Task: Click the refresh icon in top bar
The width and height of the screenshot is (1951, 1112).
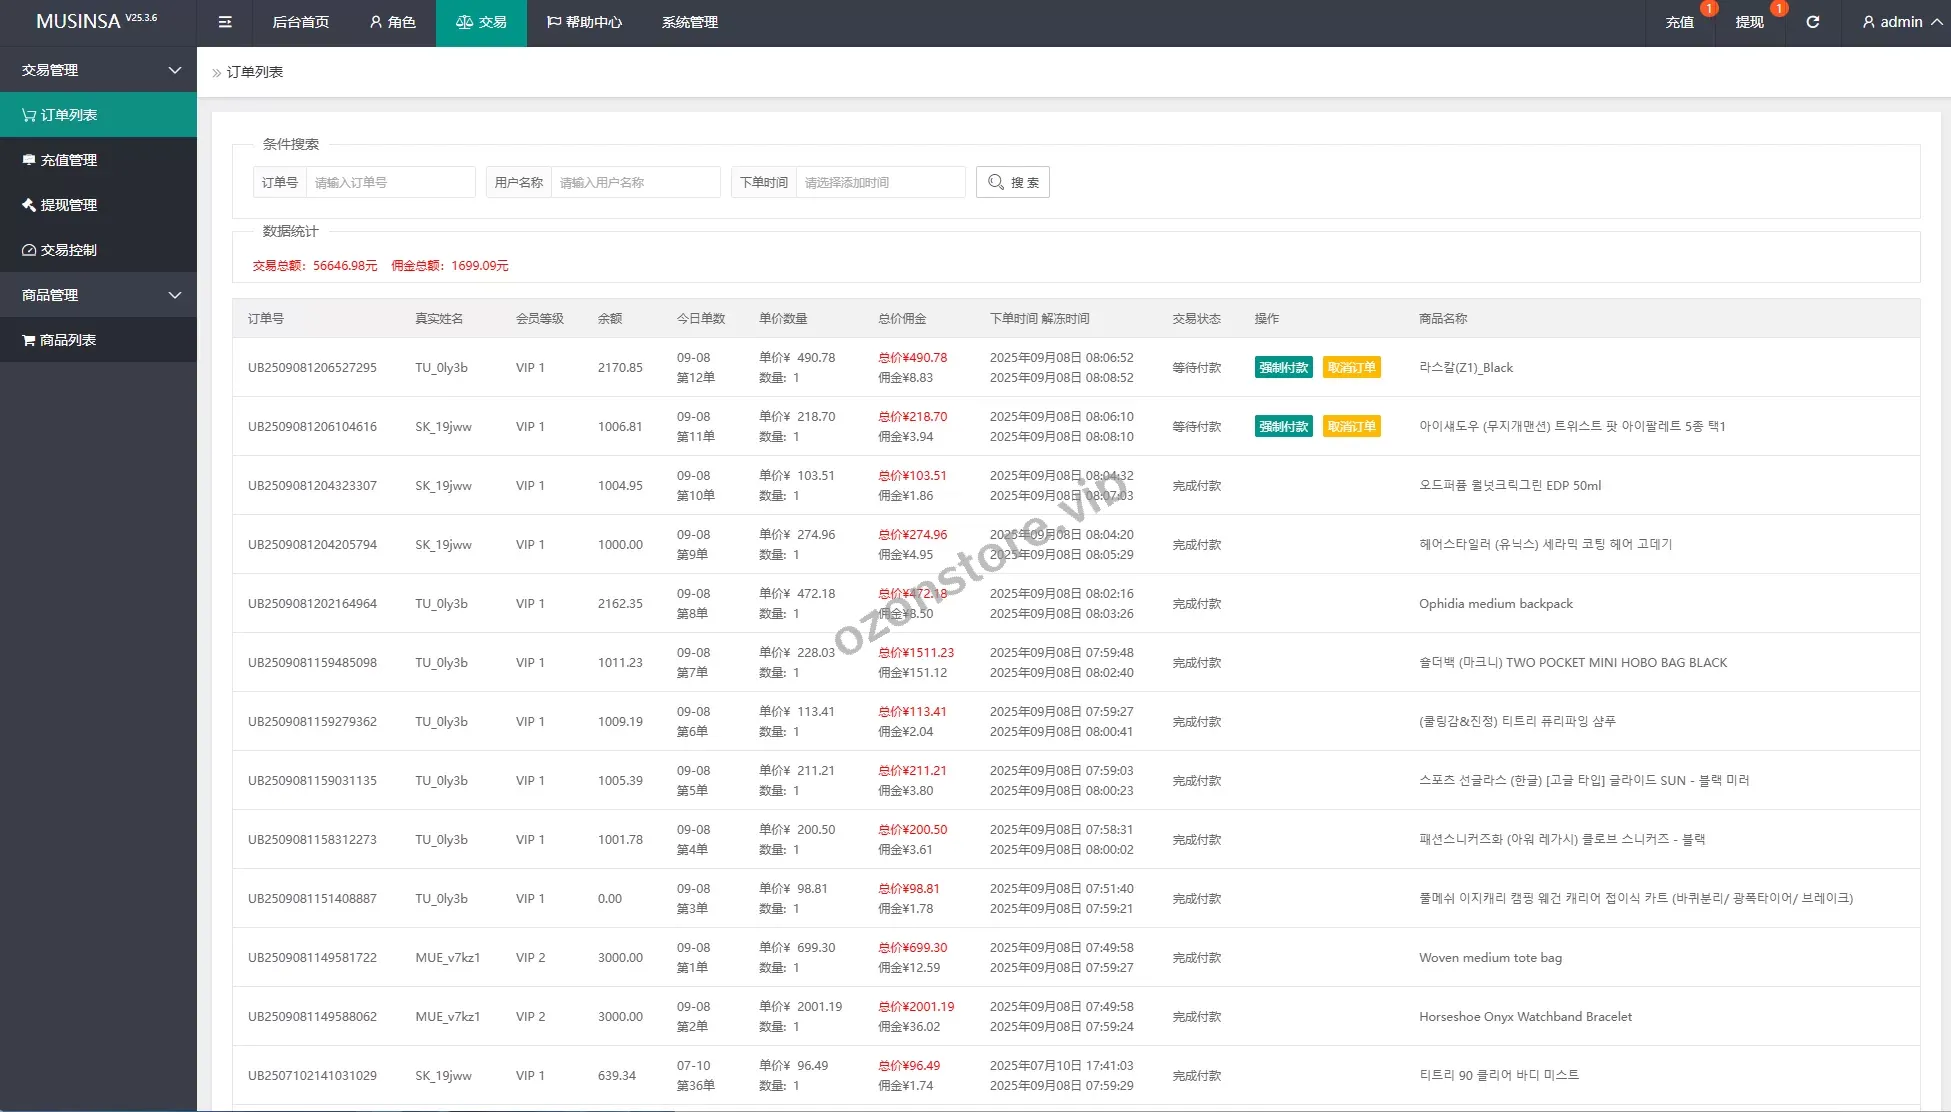Action: coord(1812,22)
